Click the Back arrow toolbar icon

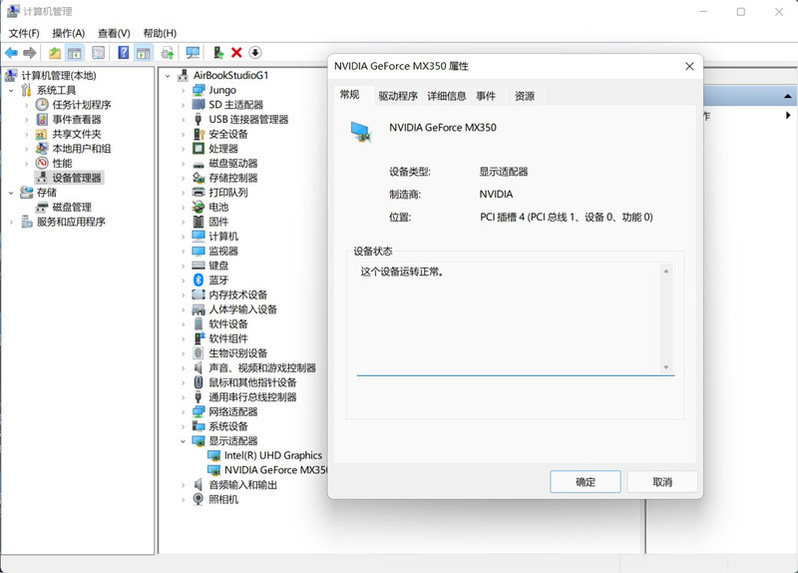pos(11,52)
